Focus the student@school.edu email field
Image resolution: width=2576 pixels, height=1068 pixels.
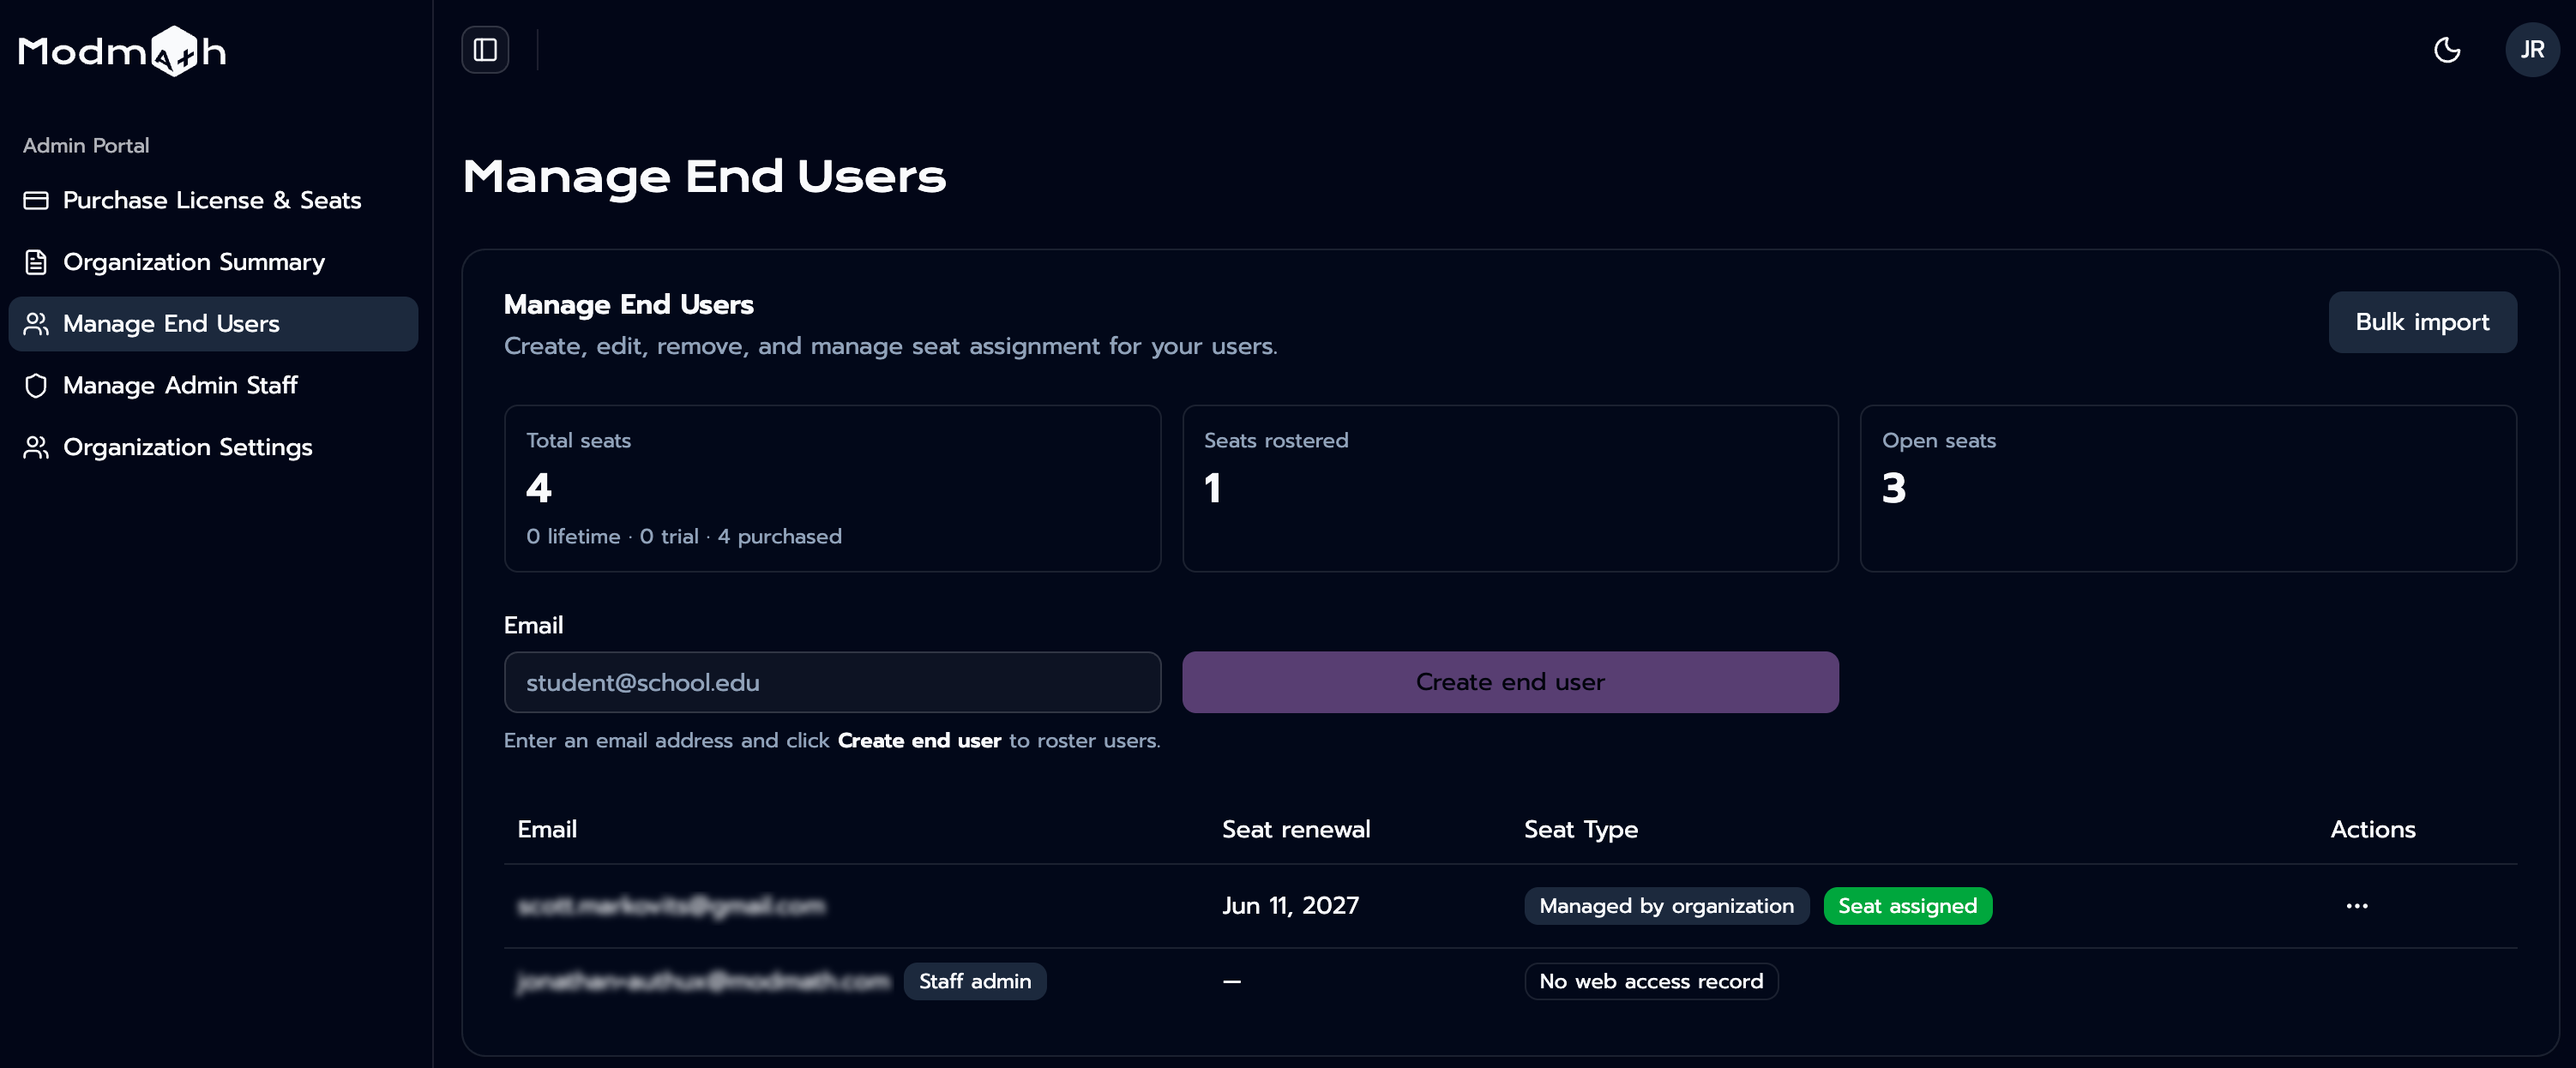[x=832, y=682]
